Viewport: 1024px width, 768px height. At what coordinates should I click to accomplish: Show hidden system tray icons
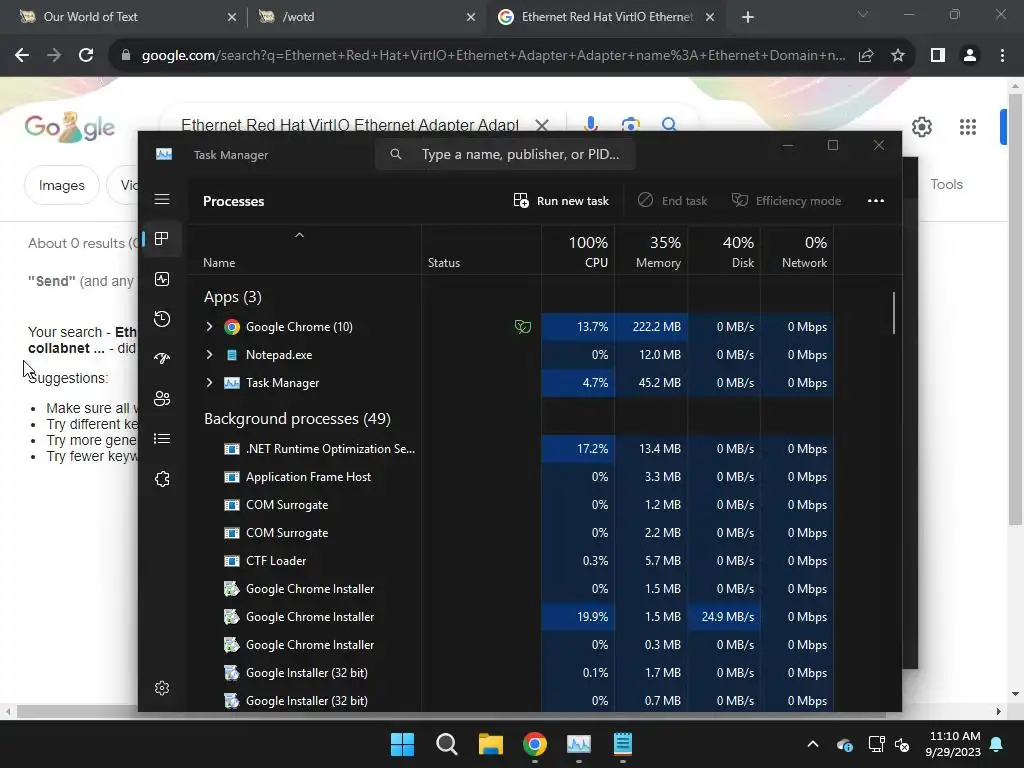(813, 744)
